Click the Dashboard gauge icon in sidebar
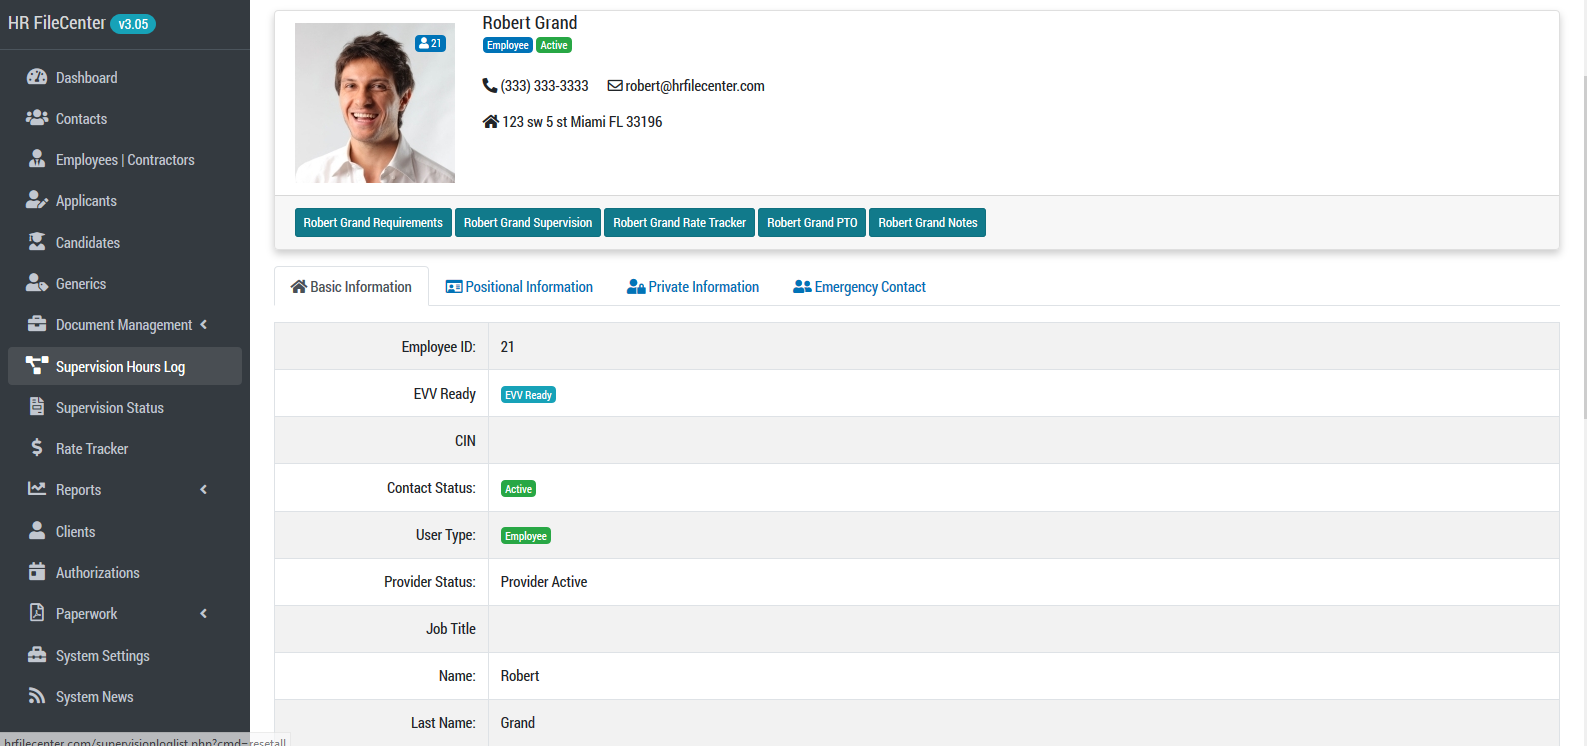The height and width of the screenshot is (746, 1587). 37,77
